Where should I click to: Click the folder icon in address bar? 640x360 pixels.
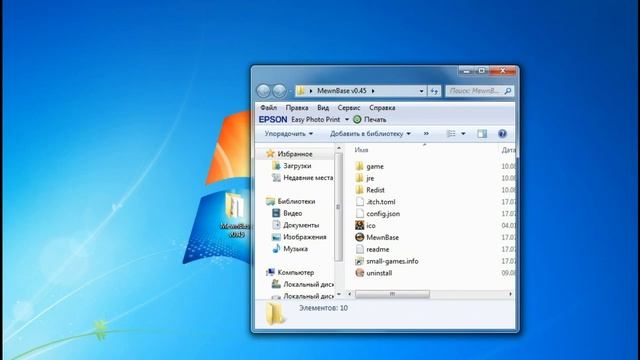tap(301, 91)
